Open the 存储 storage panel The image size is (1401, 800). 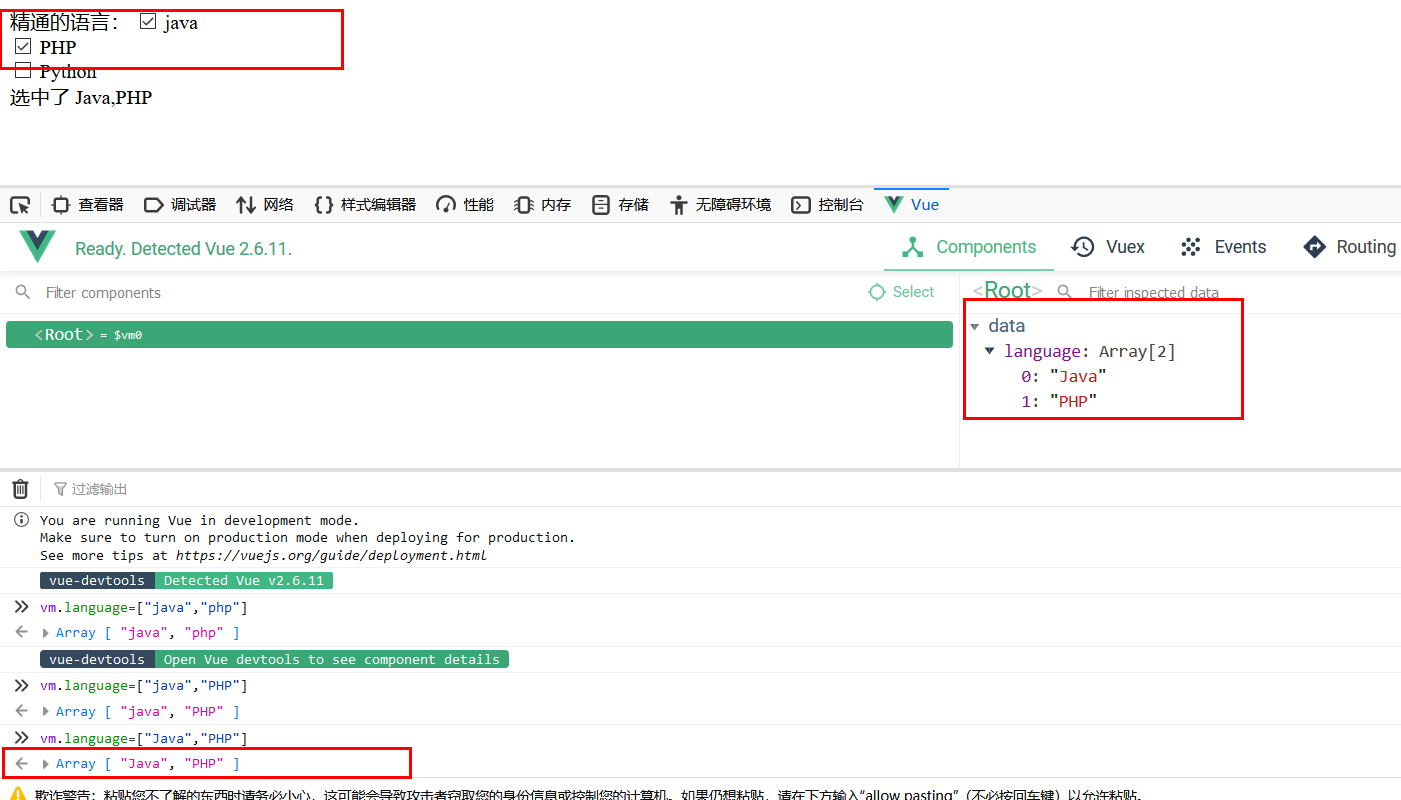point(620,205)
